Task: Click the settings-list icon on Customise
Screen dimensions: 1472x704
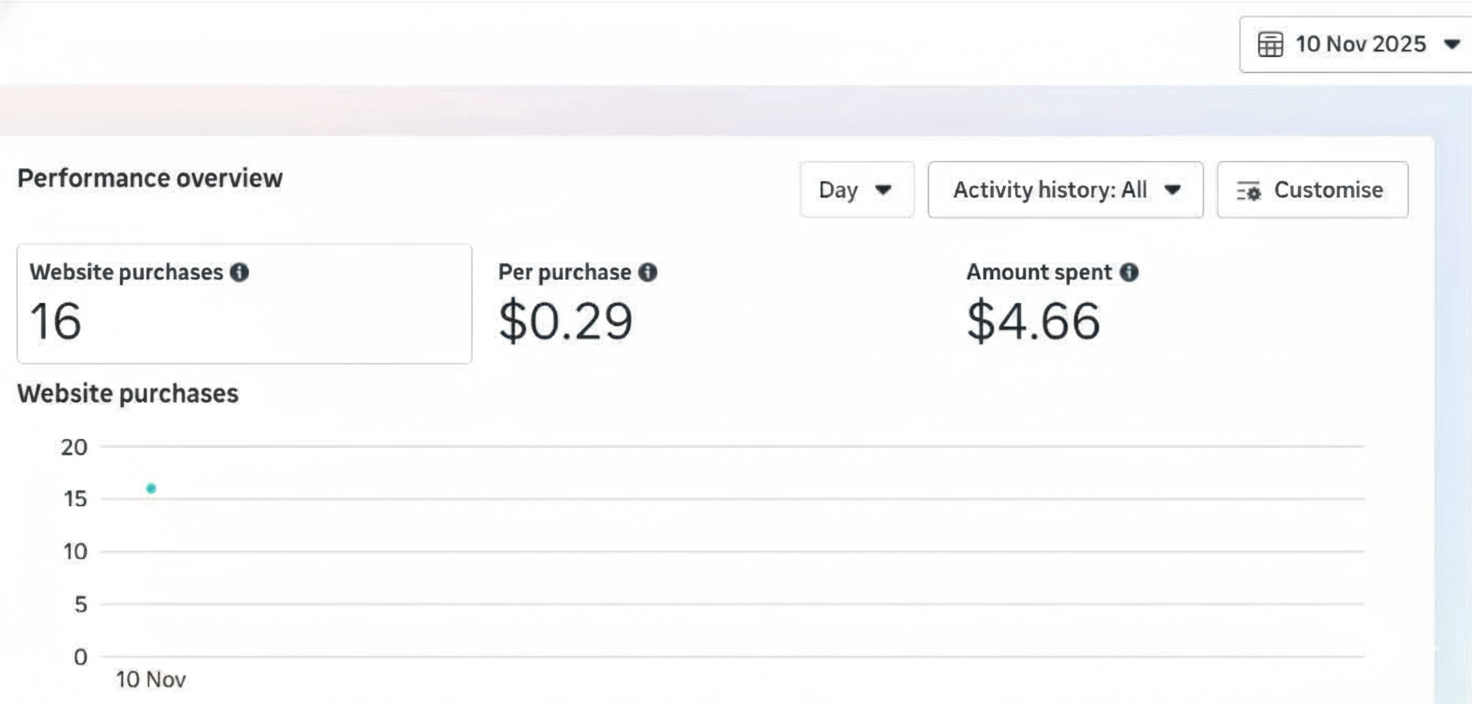Action: [x=1249, y=191]
